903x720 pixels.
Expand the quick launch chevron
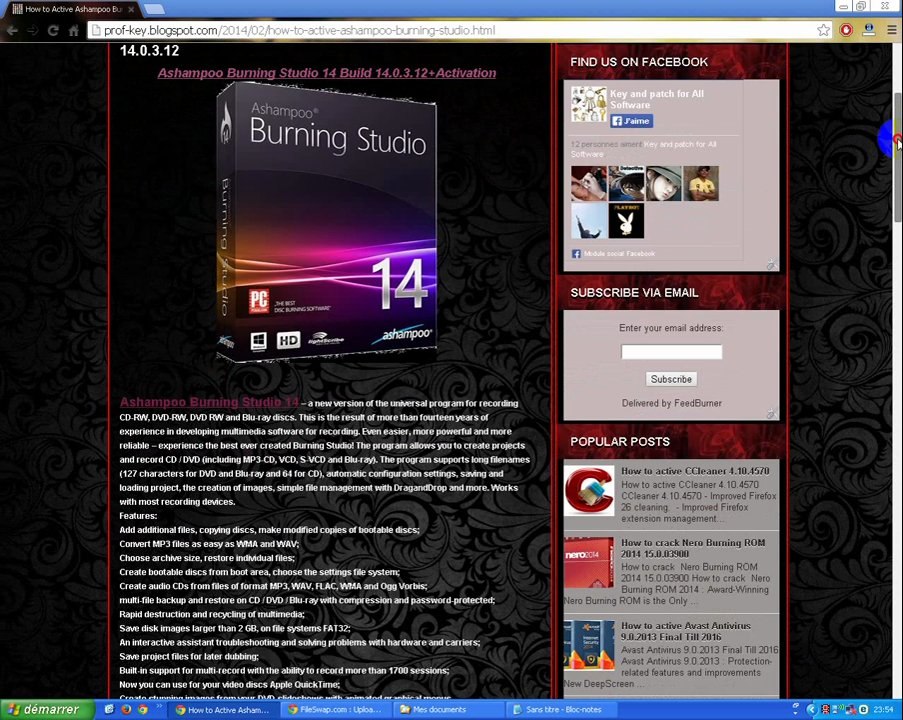(x=159, y=706)
